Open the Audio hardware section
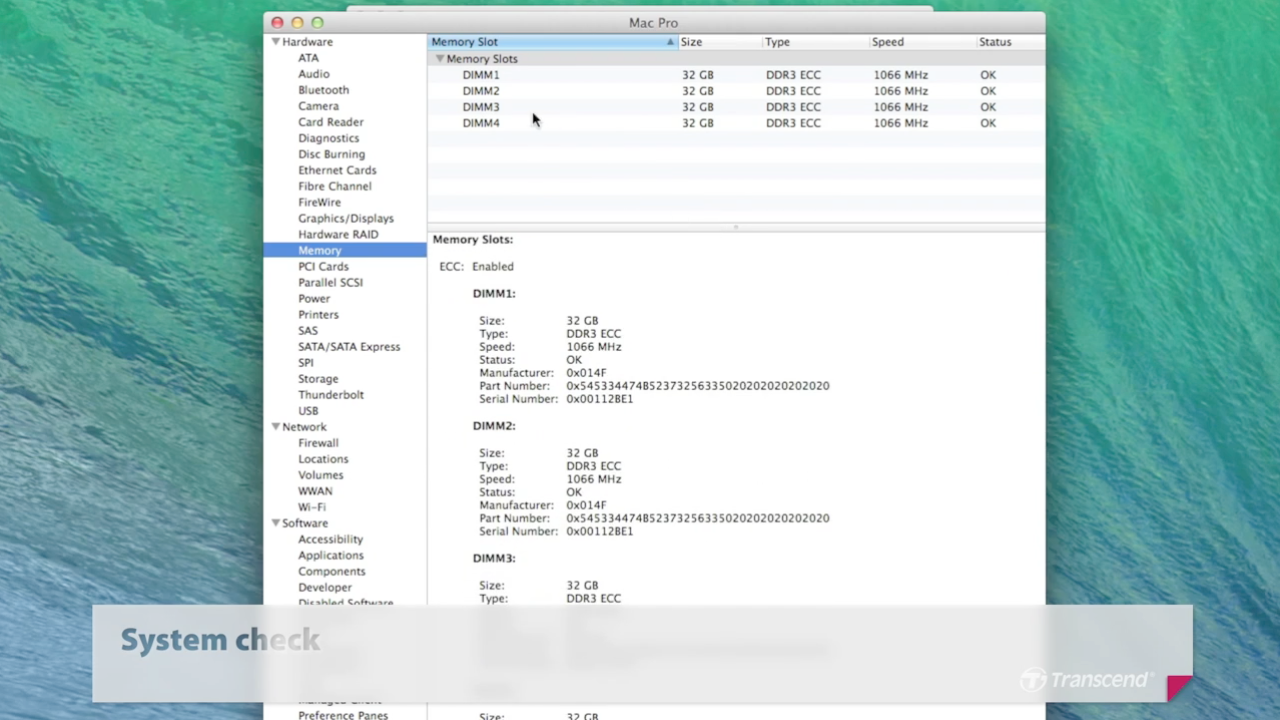The height and width of the screenshot is (720, 1280). 313,74
